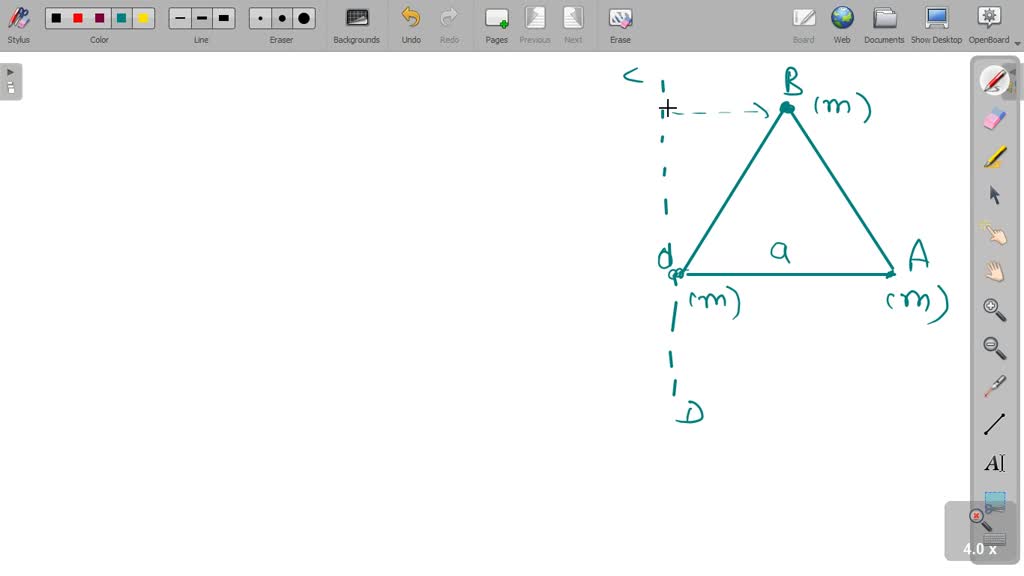Pick the red pen color
The height and width of the screenshot is (576, 1024).
[x=78, y=18]
